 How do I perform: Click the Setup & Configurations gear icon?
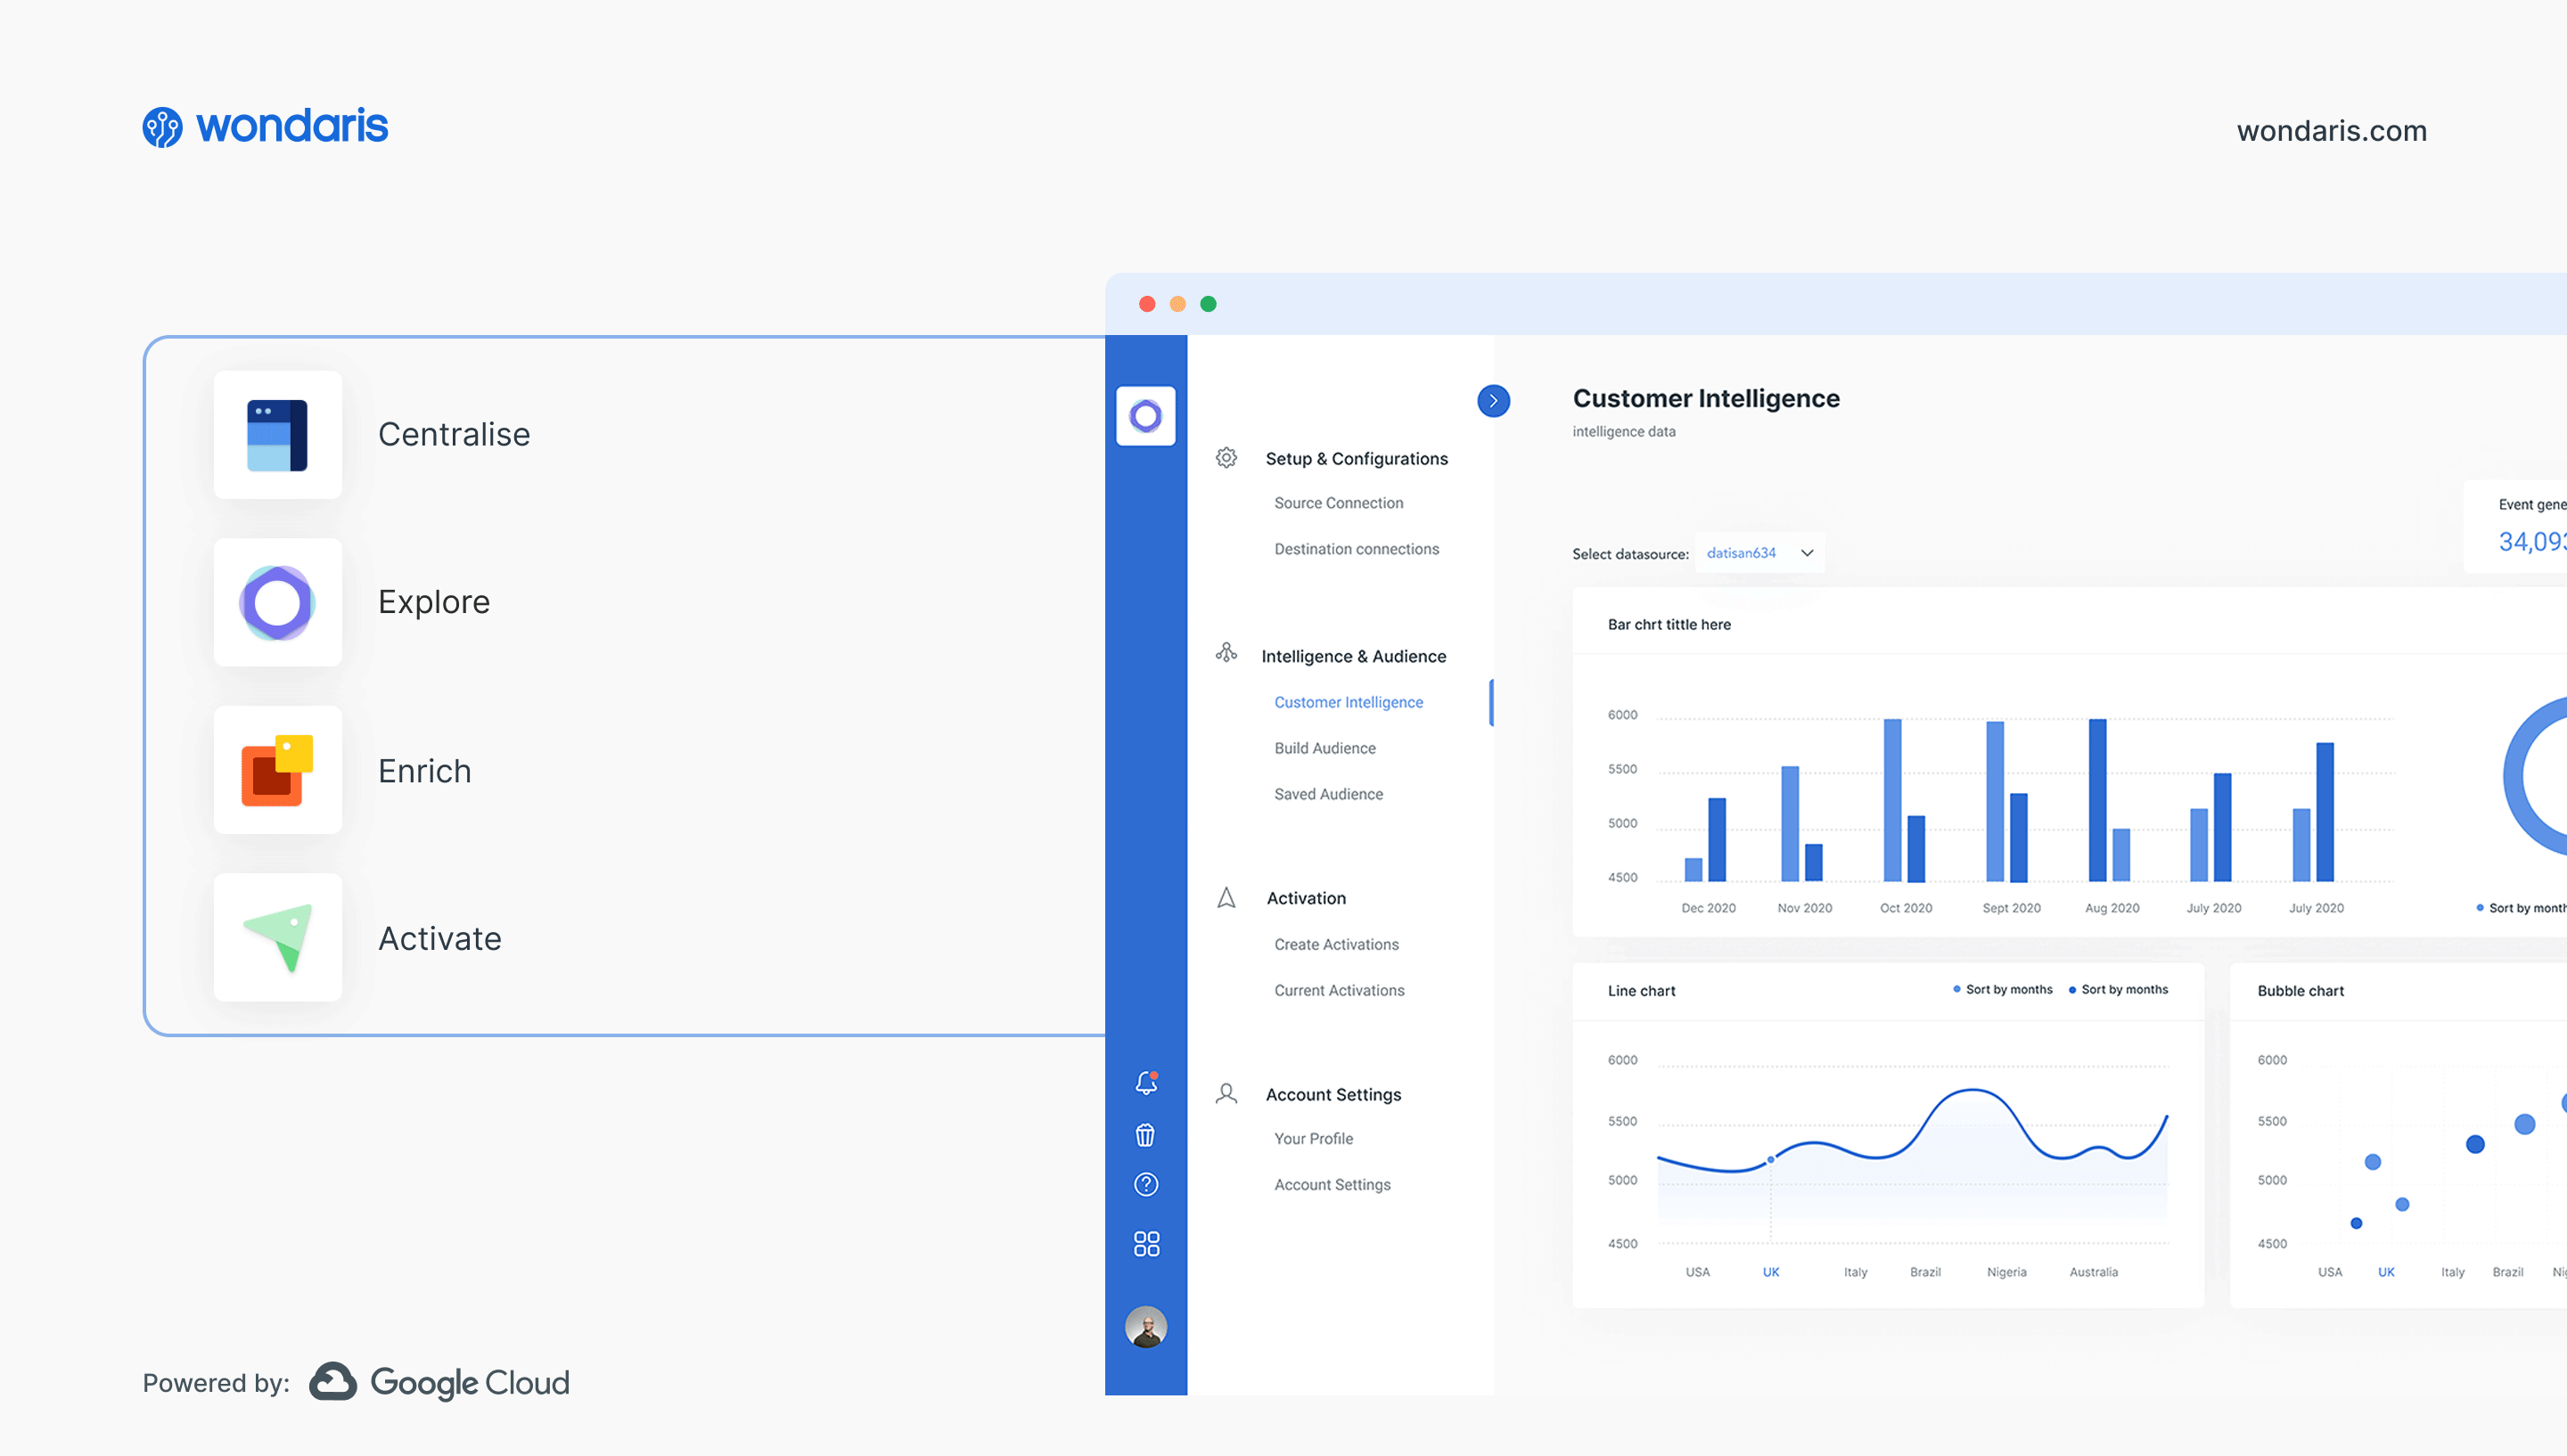pyautogui.click(x=1226, y=458)
